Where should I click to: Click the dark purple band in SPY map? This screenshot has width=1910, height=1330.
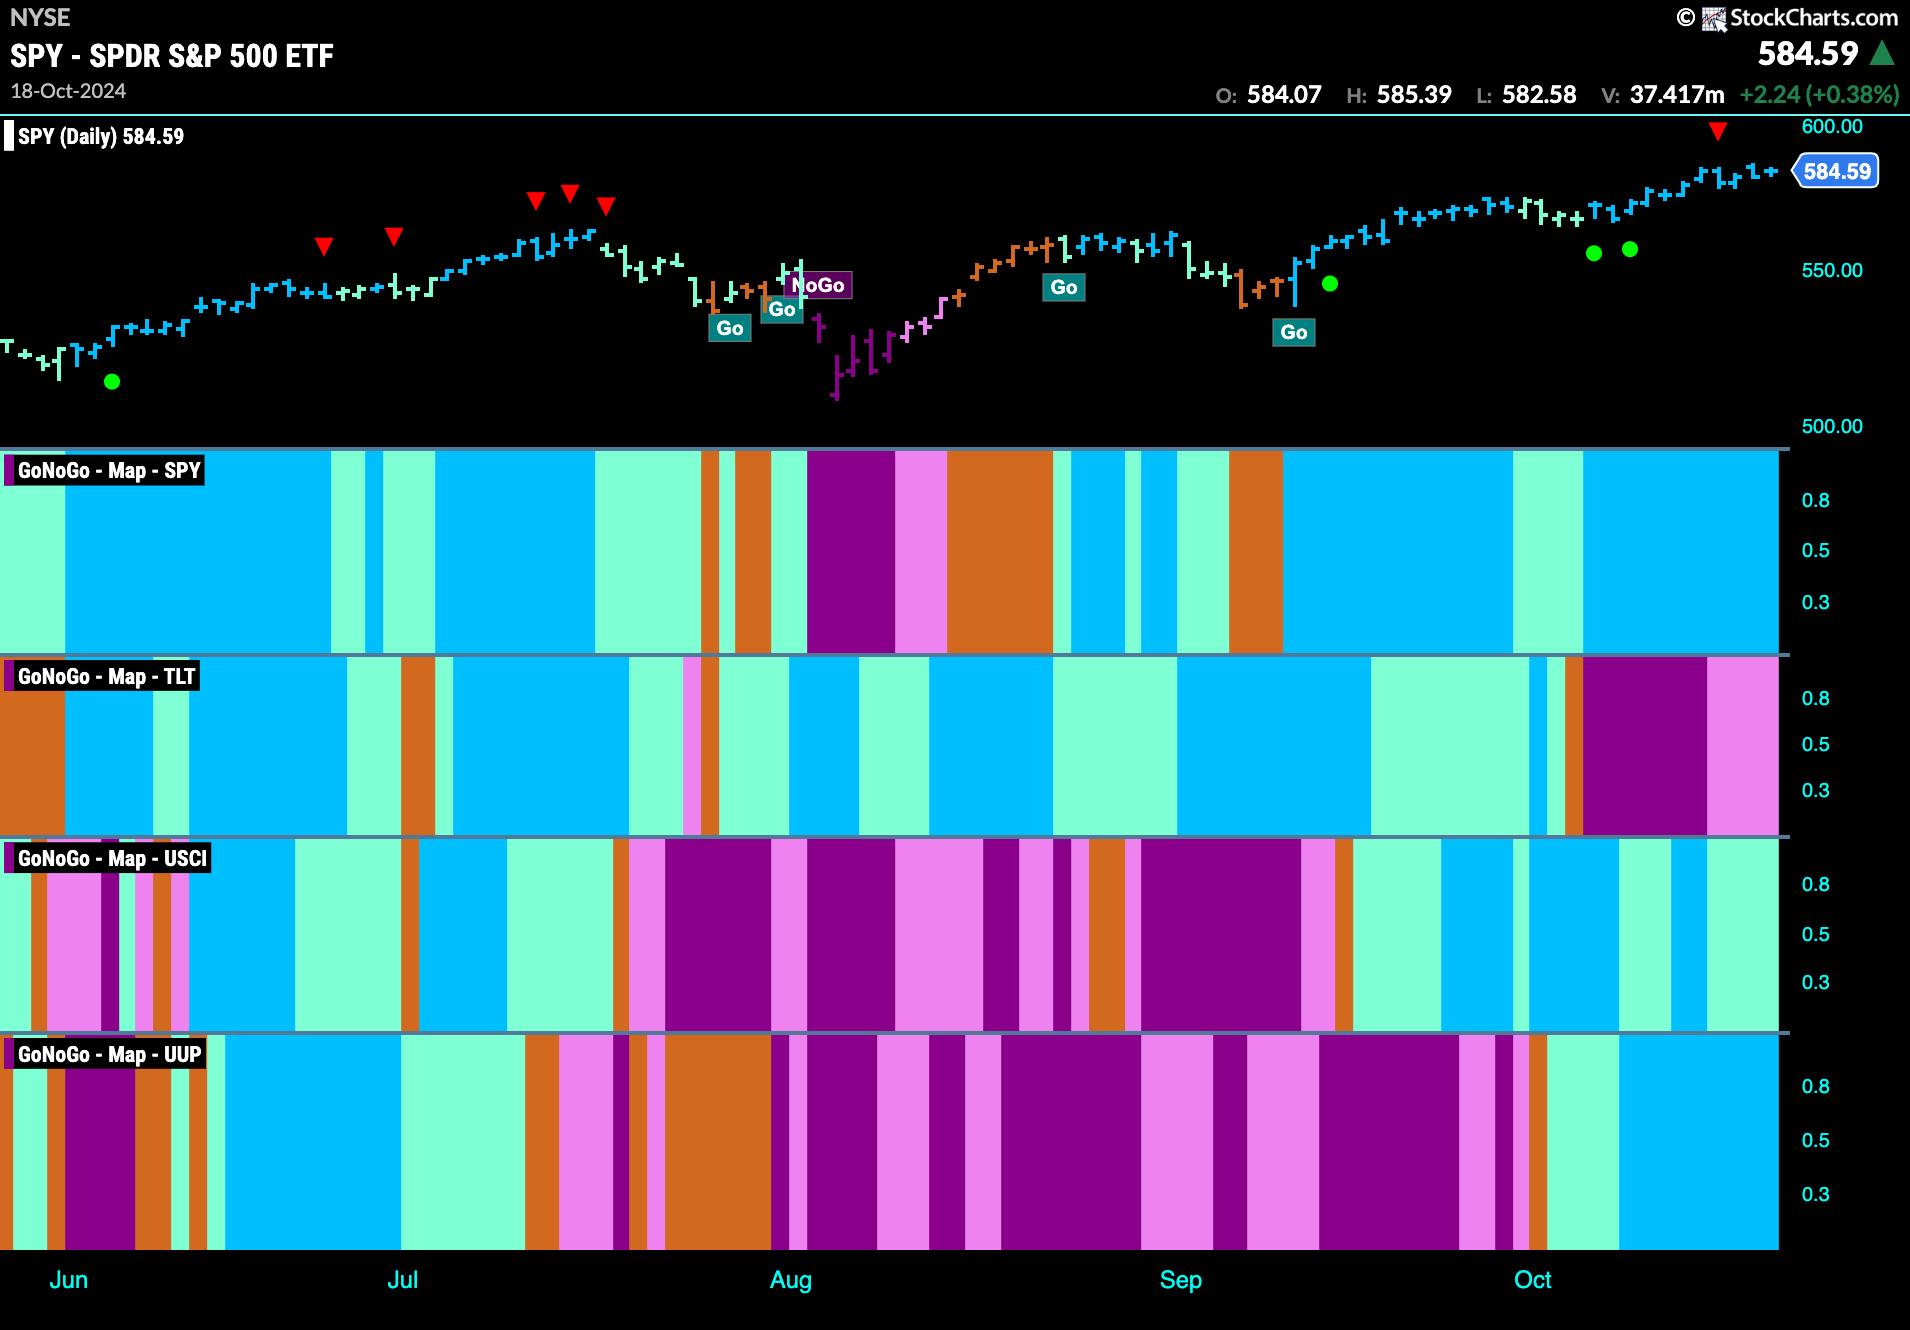[x=851, y=552]
